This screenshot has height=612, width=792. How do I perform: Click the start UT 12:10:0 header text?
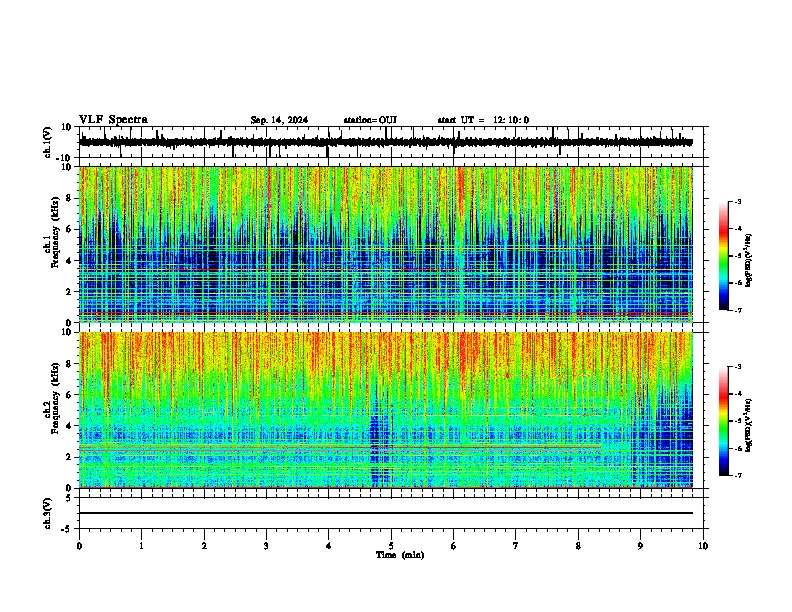pos(483,120)
